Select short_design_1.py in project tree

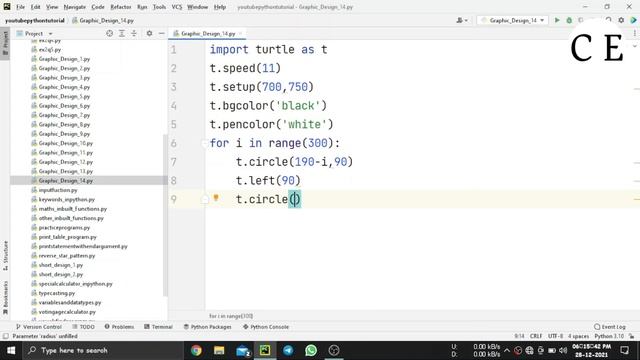click(x=60, y=265)
